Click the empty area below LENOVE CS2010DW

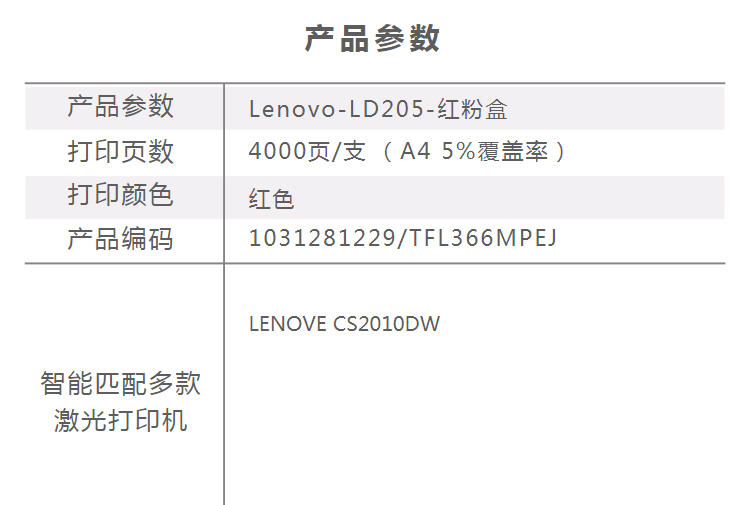[x=474, y=418]
